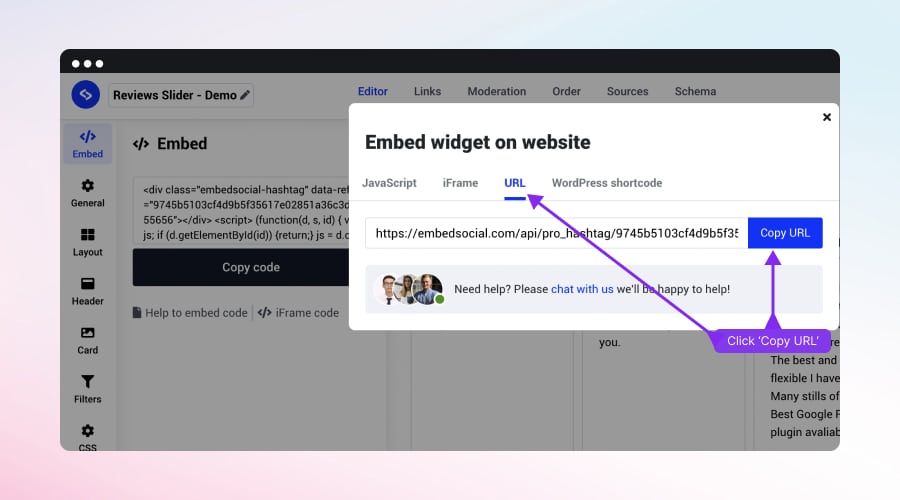Open the Filters sidebar section
Image resolution: width=900 pixels, height=500 pixels.
[87, 389]
